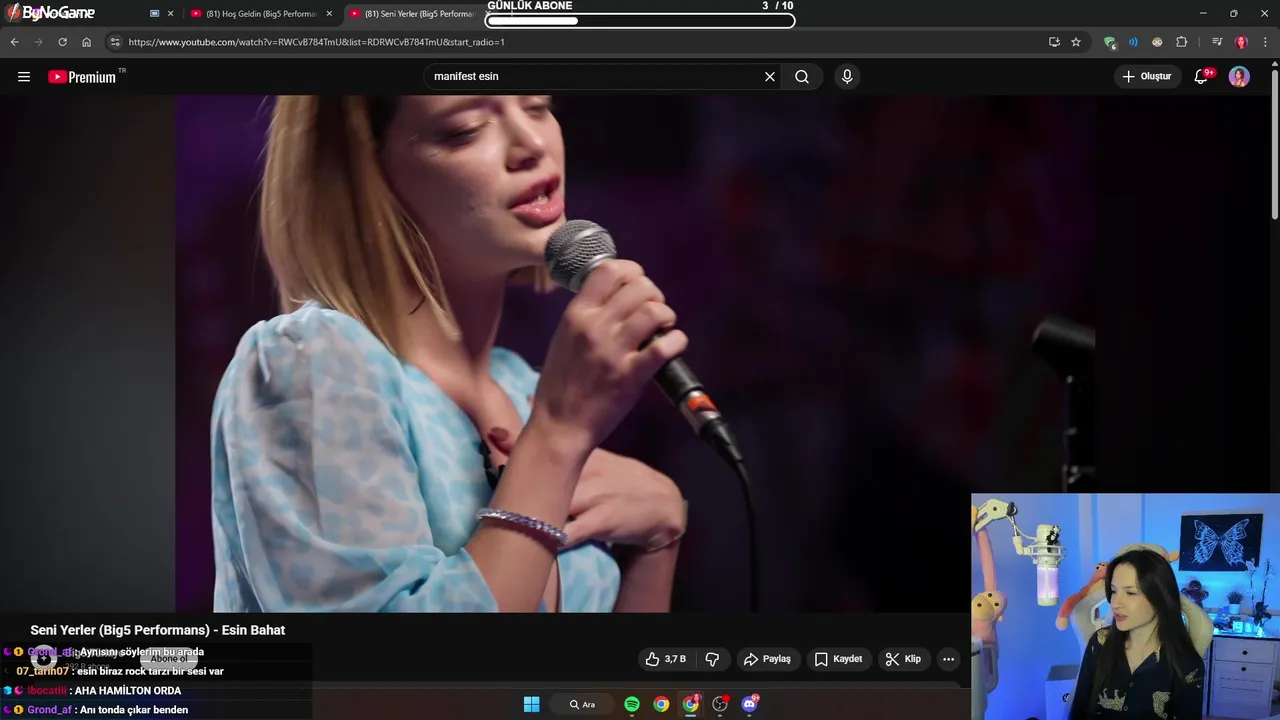The image size is (1280, 720).
Task: Close the first small browser tab
Action: 170,14
